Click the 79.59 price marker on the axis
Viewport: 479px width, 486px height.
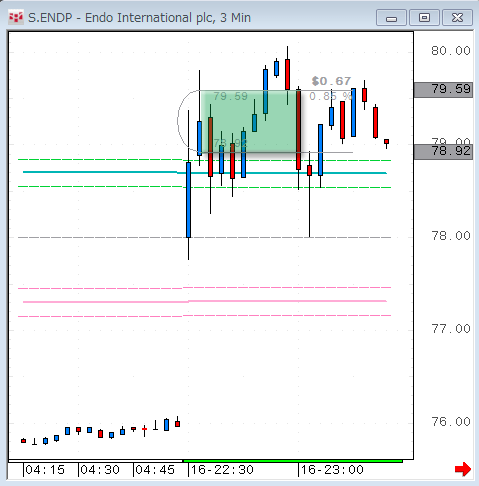pyautogui.click(x=443, y=89)
